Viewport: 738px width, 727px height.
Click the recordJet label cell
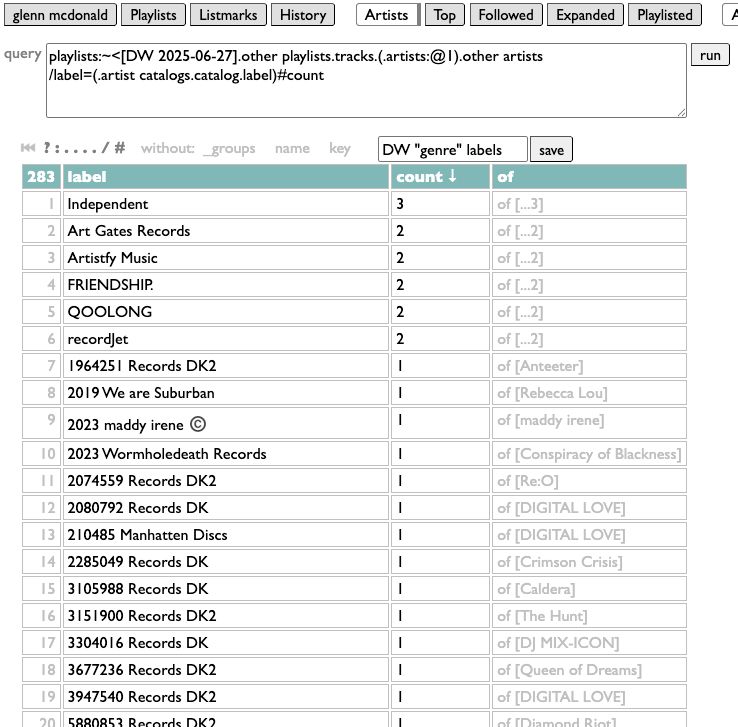point(226,339)
